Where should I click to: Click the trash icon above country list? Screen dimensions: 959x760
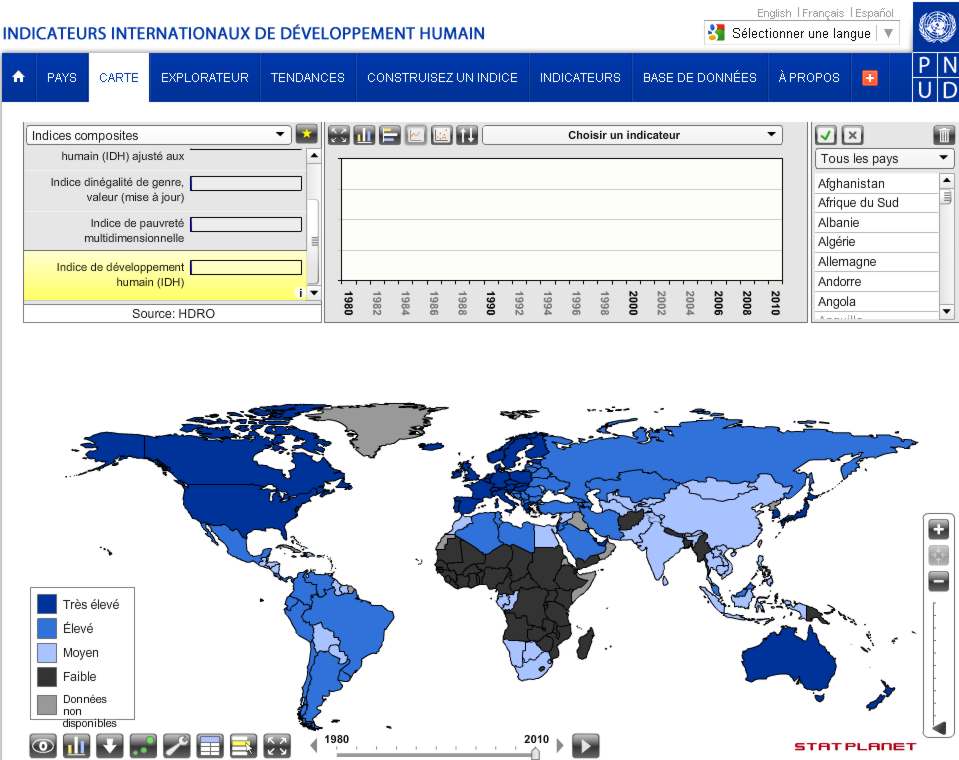(x=943, y=135)
